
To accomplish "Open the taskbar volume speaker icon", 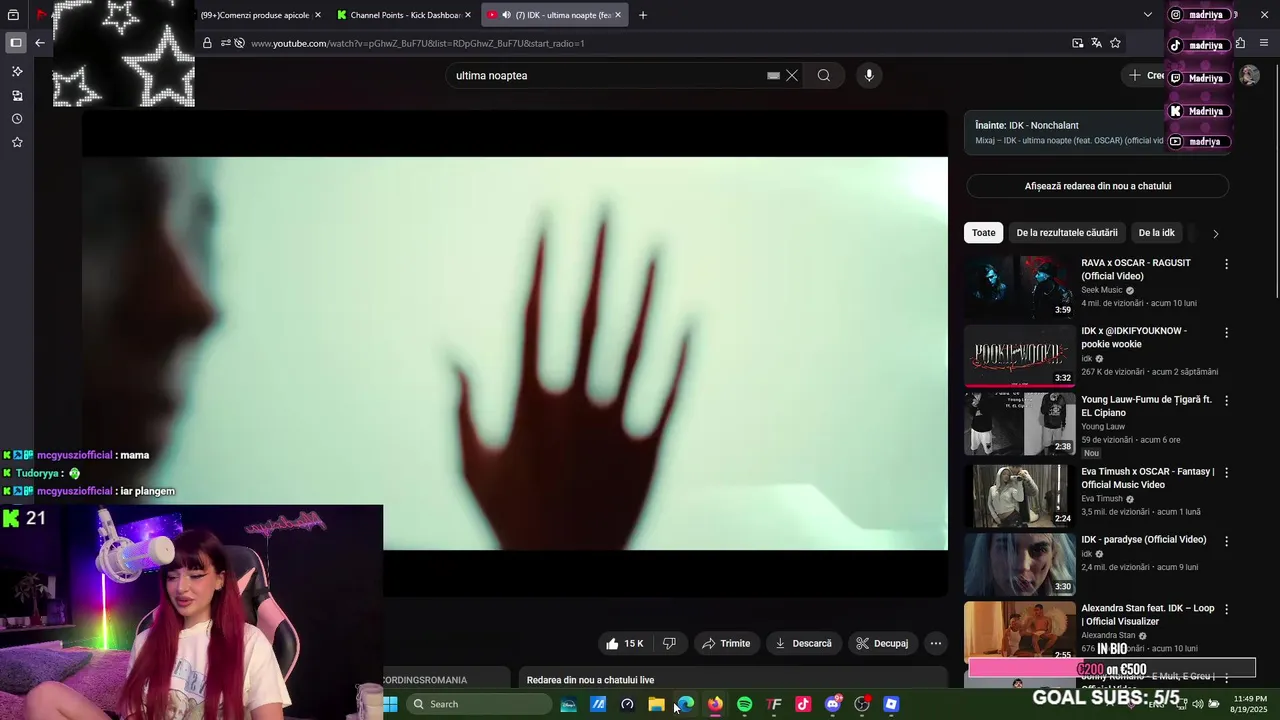I will click(1198, 704).
